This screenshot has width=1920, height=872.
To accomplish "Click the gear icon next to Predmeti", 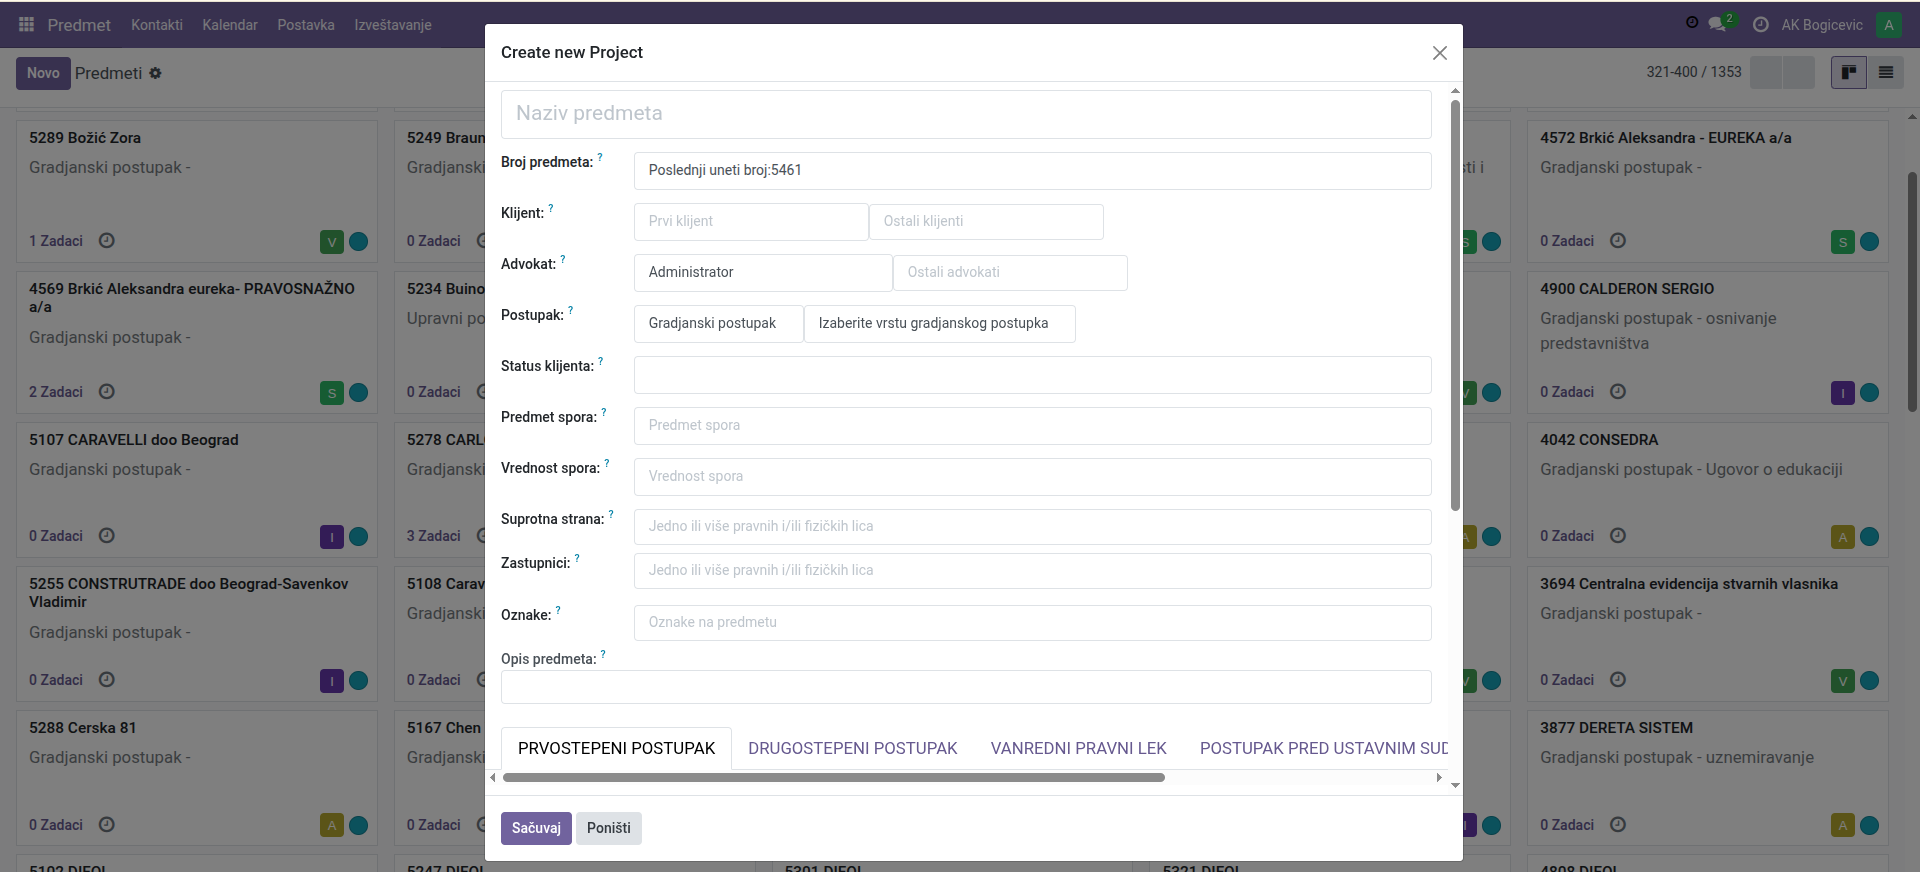I will point(156,73).
